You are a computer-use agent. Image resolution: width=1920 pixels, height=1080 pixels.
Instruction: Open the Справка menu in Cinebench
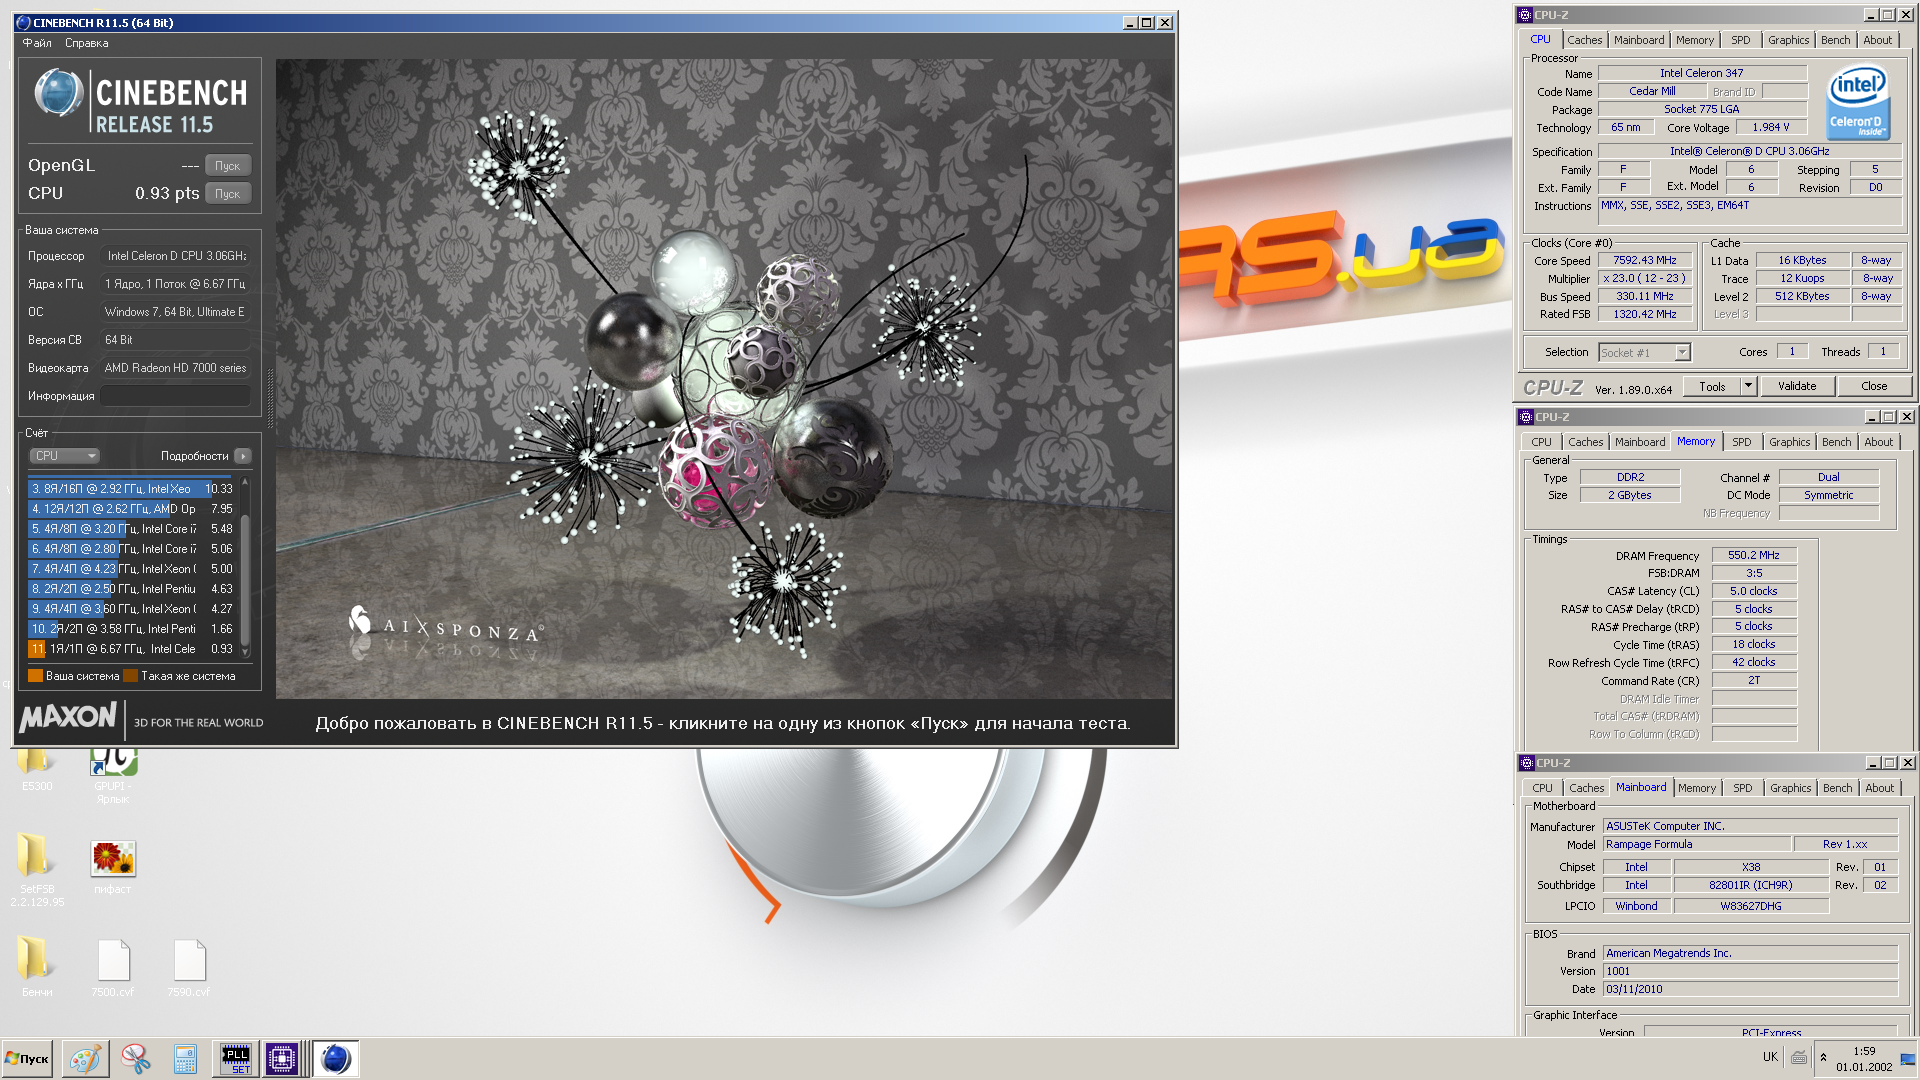pos(86,43)
